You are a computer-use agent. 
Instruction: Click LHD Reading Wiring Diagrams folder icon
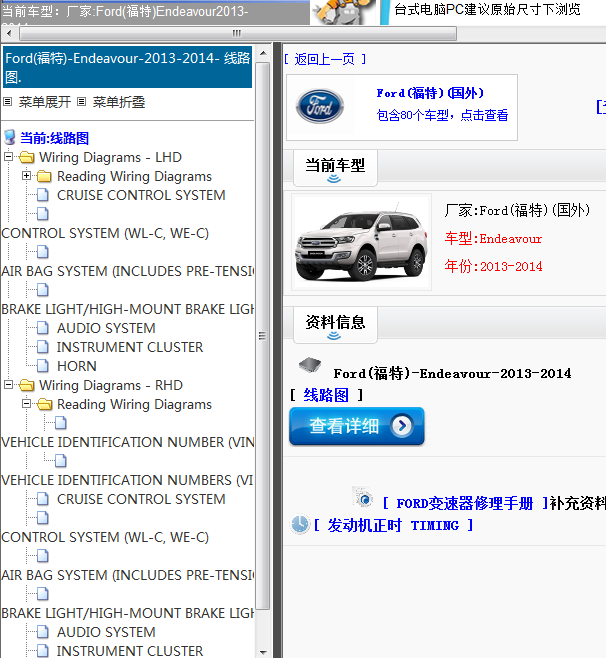(44, 176)
